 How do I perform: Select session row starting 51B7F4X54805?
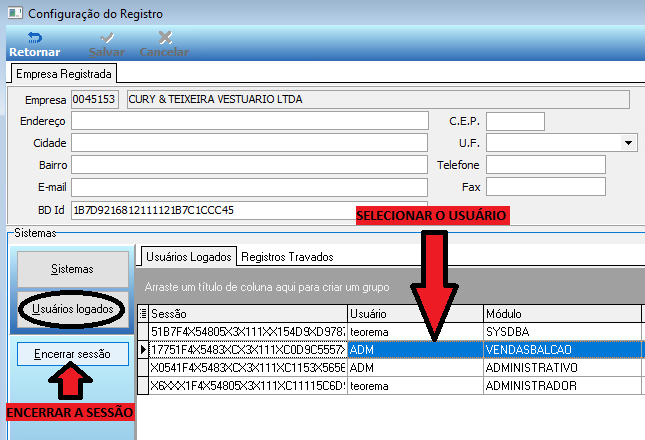[x=248, y=332]
